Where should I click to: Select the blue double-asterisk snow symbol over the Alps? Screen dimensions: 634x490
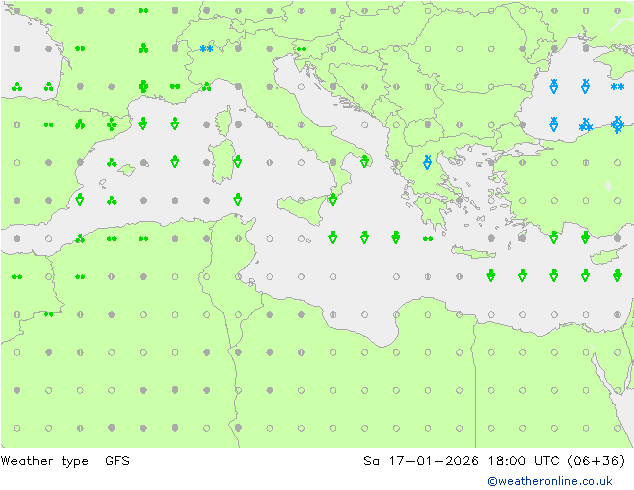tap(206, 49)
